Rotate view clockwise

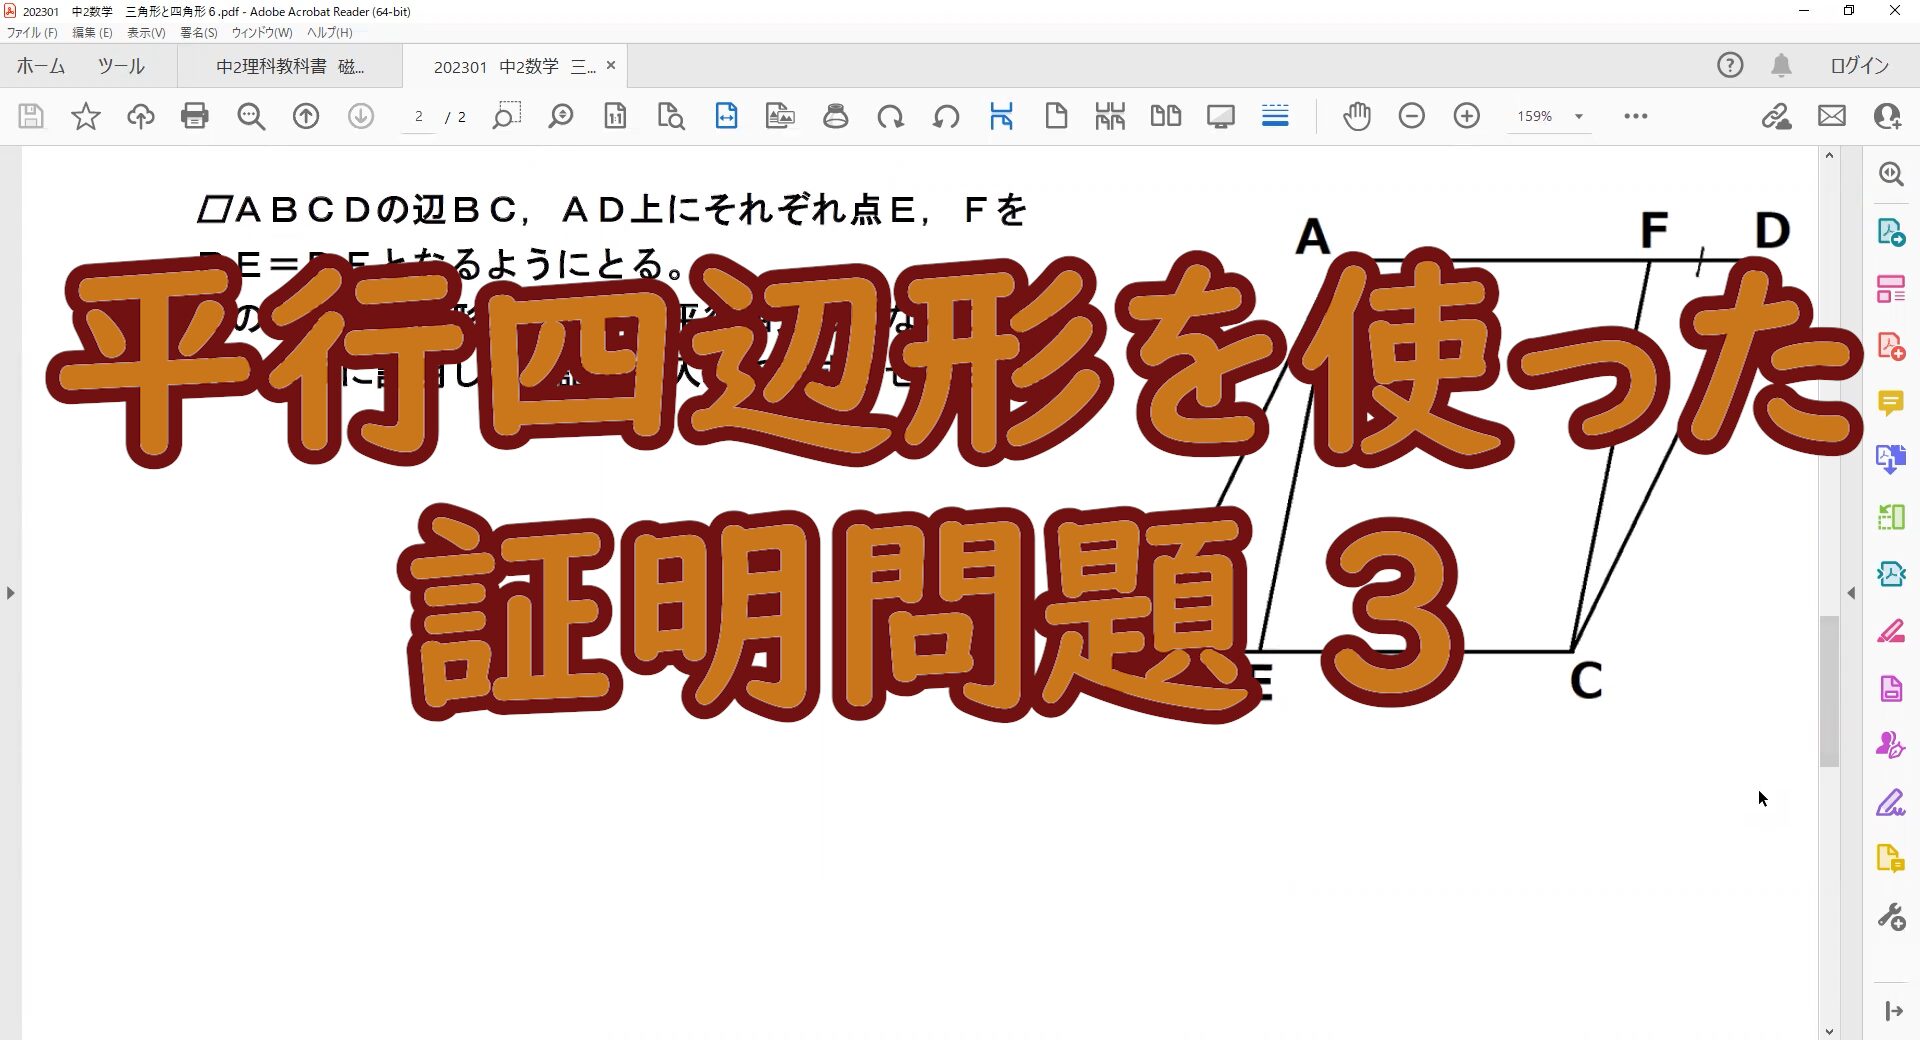890,116
